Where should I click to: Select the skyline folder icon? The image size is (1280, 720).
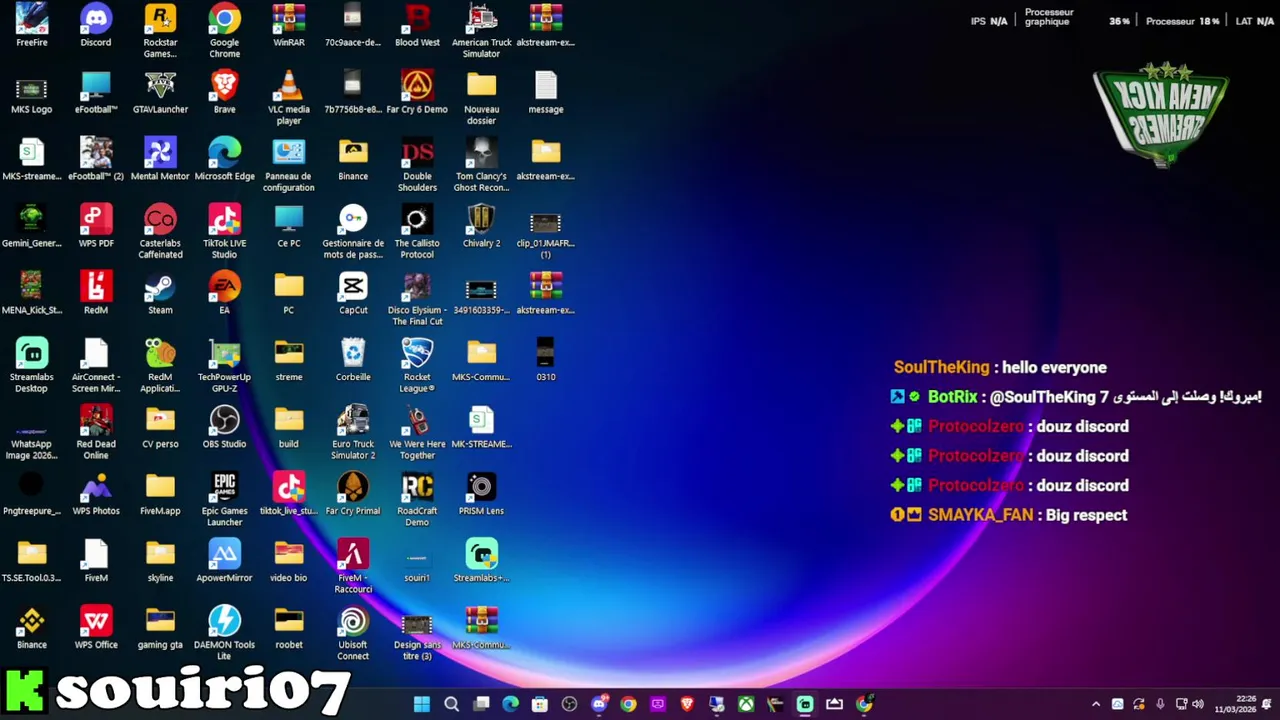click(x=160, y=562)
